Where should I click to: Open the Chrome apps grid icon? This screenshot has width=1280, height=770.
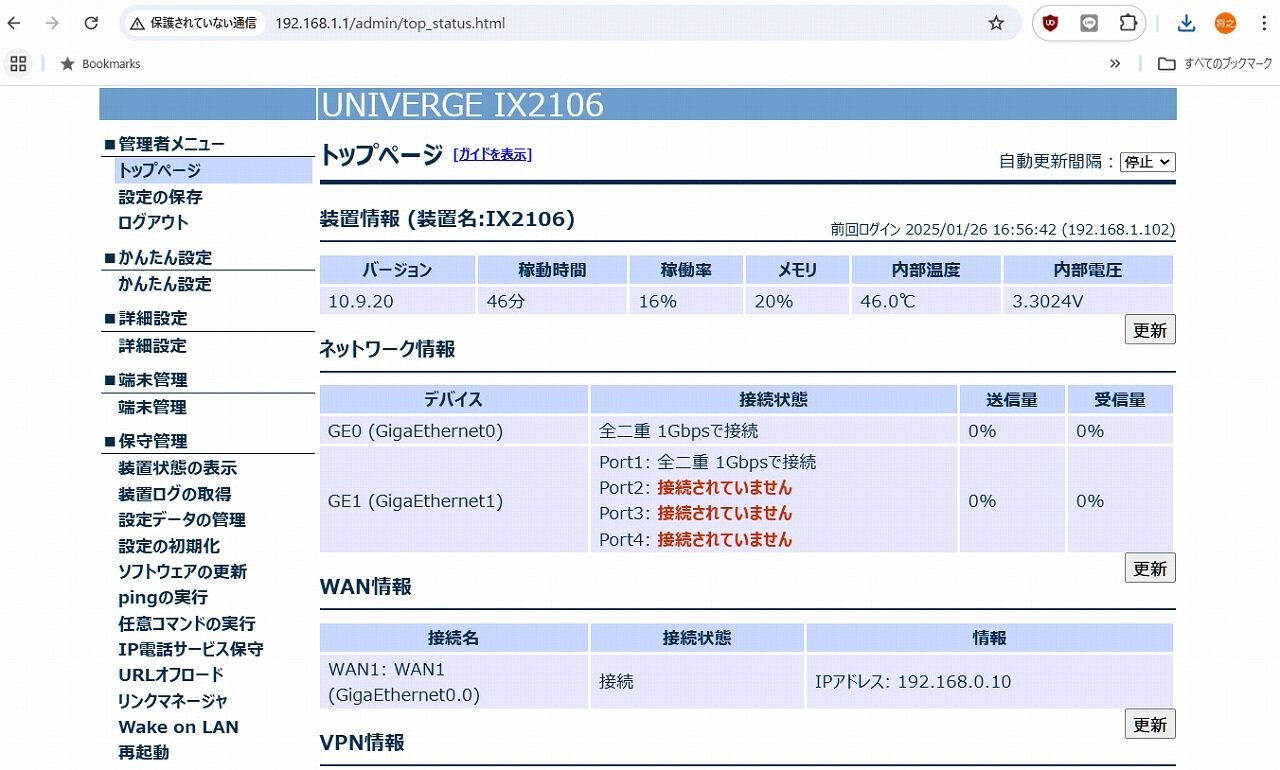(18, 64)
